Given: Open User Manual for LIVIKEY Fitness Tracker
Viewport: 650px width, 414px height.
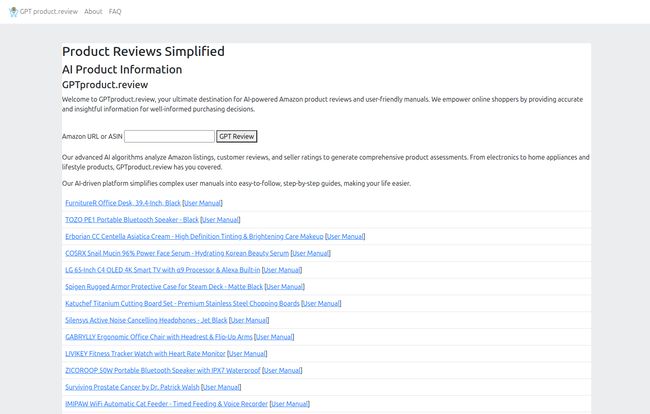Looking at the screenshot, I should click(247, 353).
